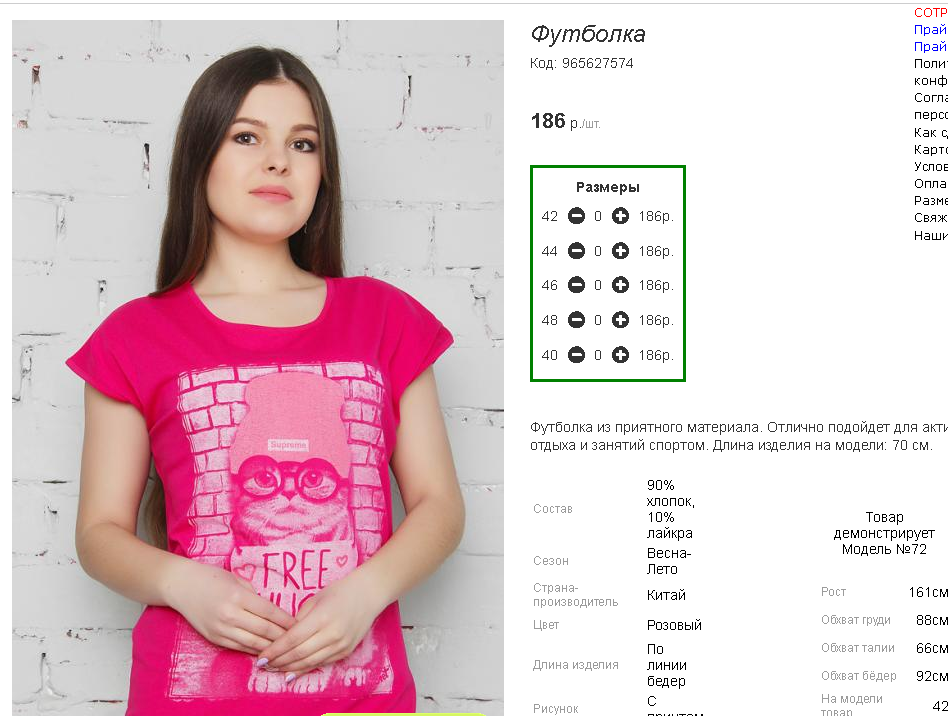Click the pink t-shirt product photo
The image size is (948, 716).
258,368
